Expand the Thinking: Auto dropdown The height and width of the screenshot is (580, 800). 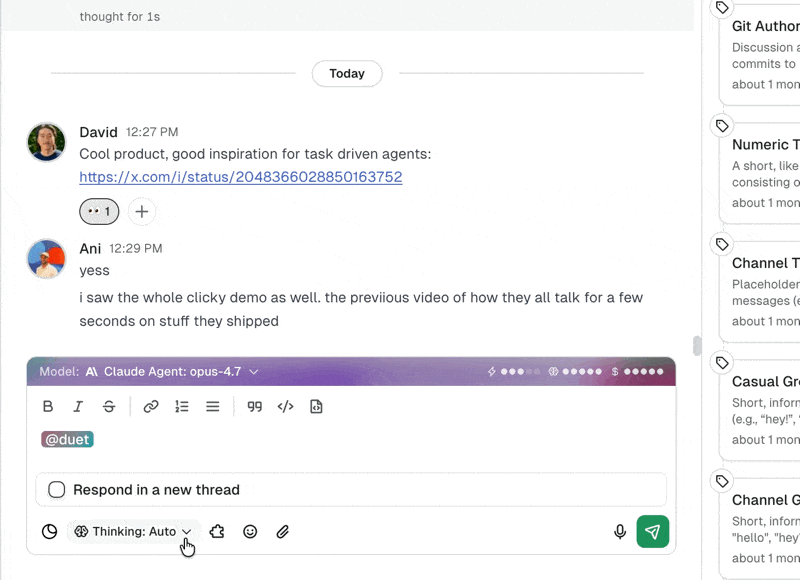(134, 532)
